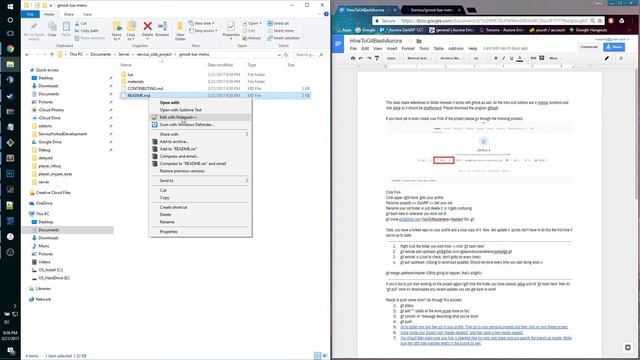Viewport: 640px width, 360px height.
Task: Click the Explorer back arrow
Action: tap(27, 54)
